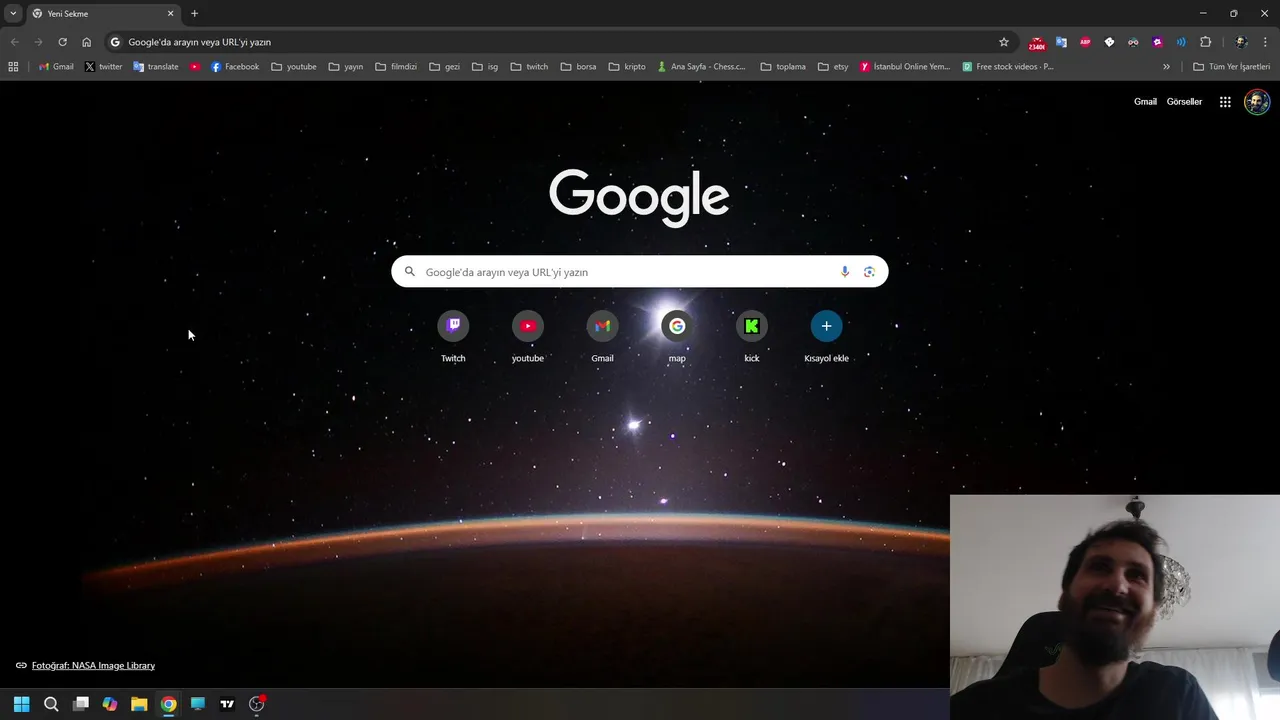Expand the gezi bookmarks folder

point(444,67)
